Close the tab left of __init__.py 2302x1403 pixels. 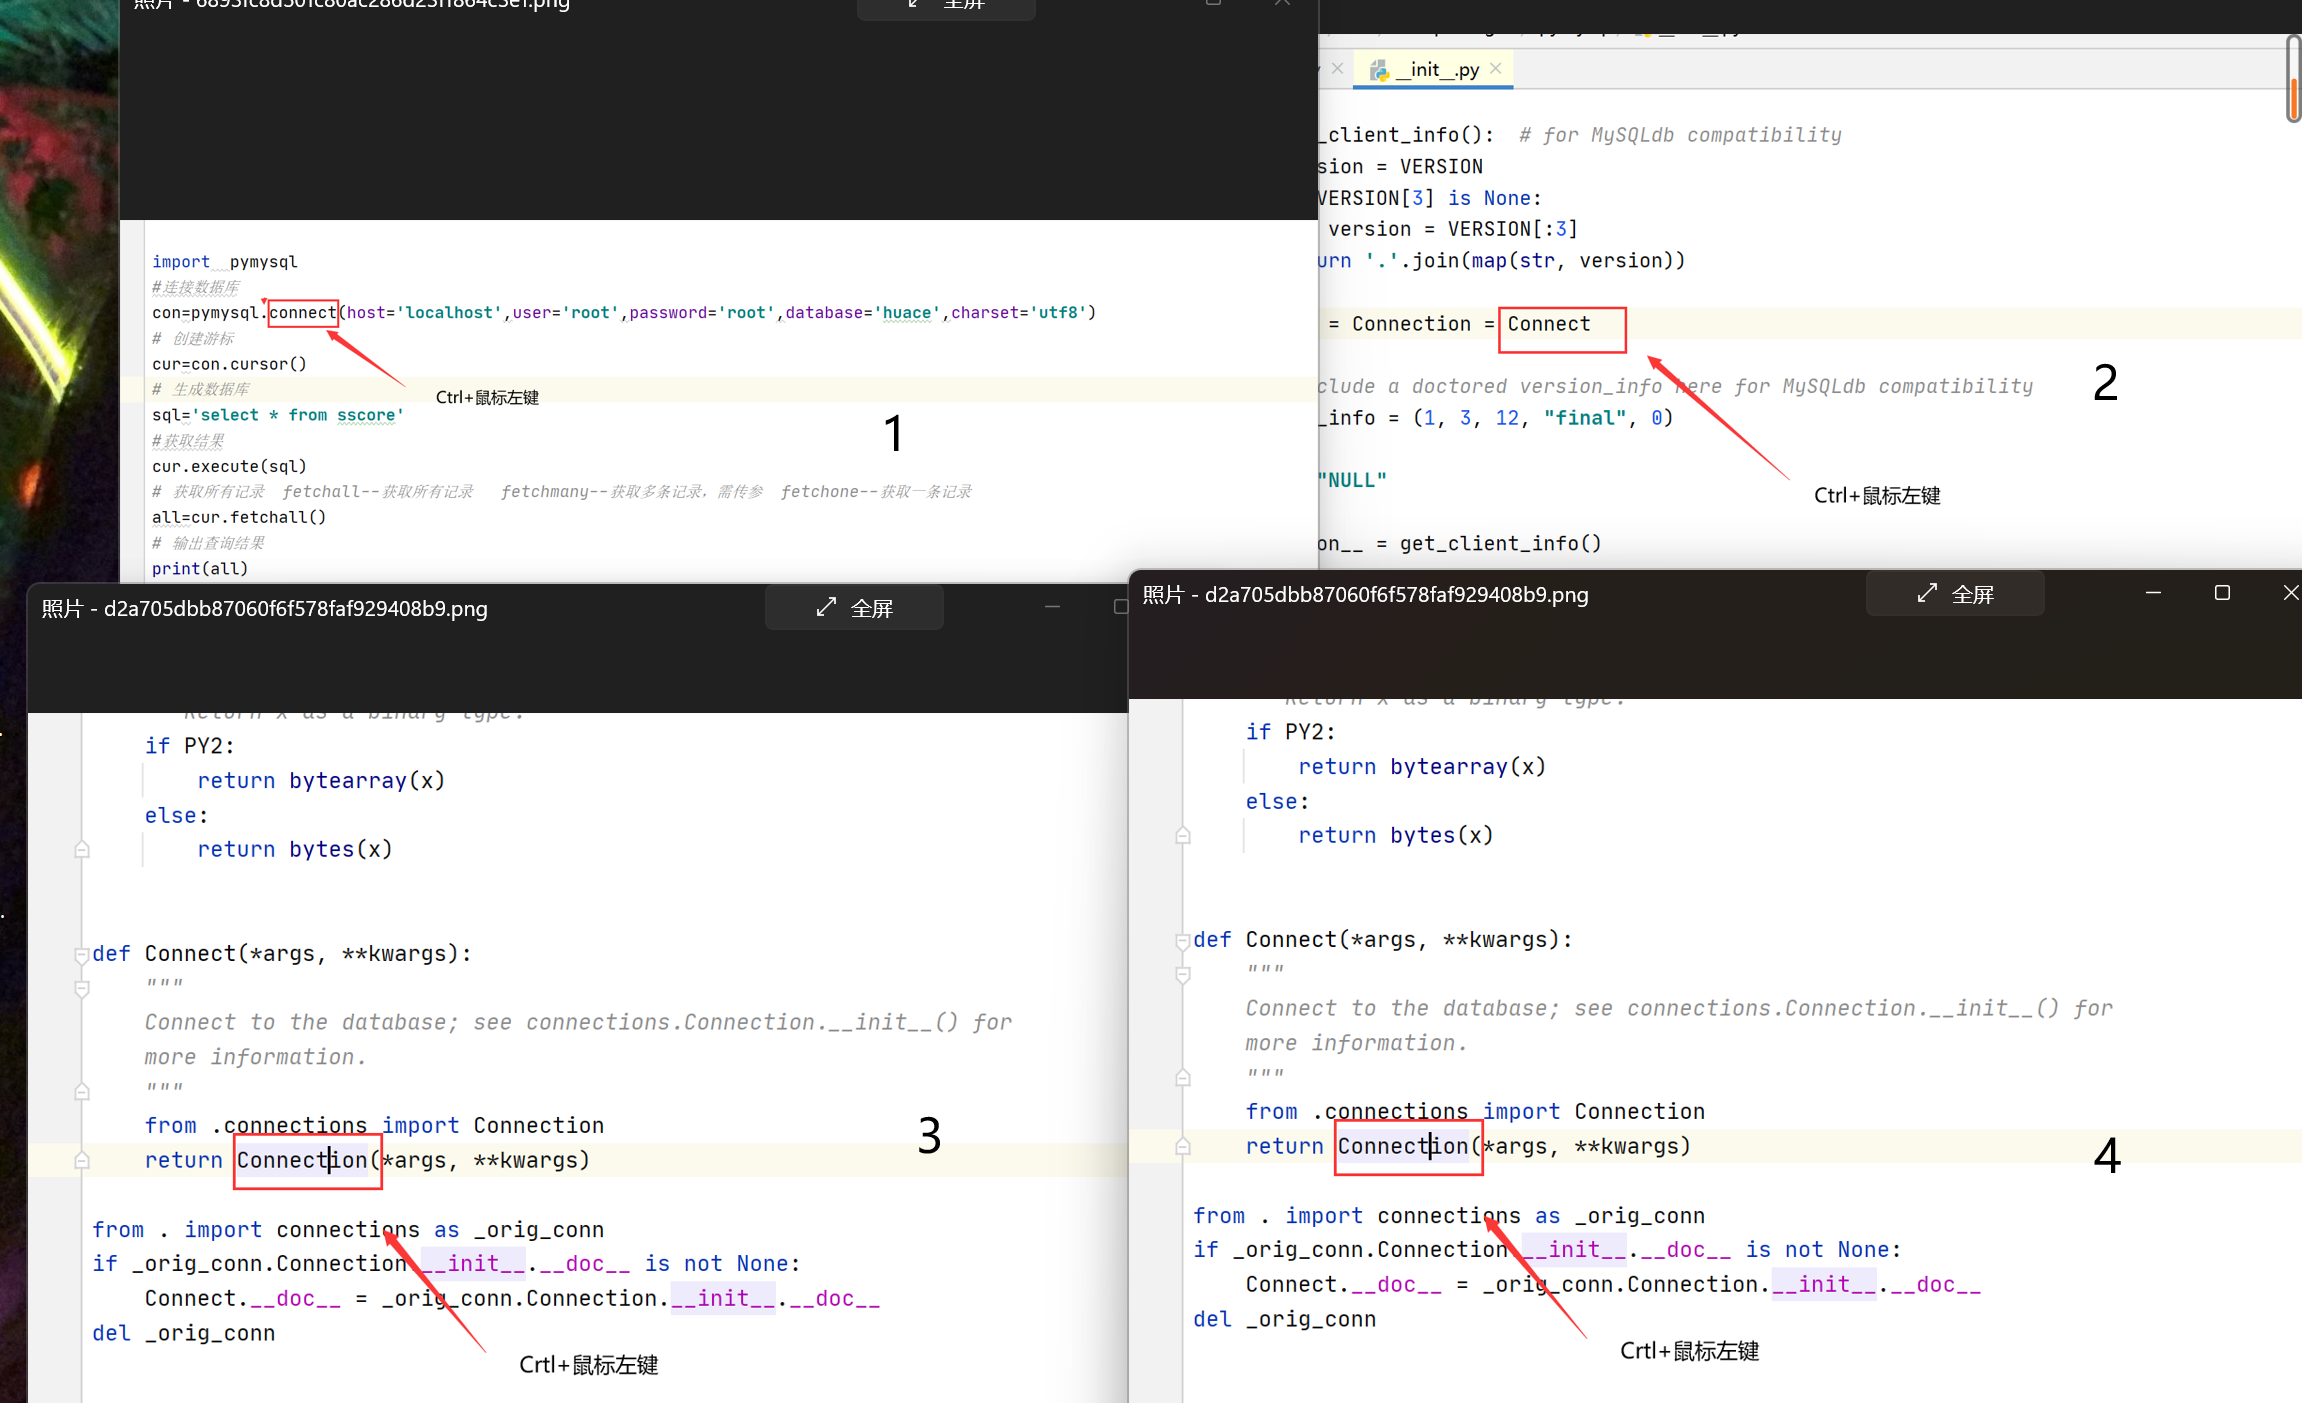(x=1337, y=68)
